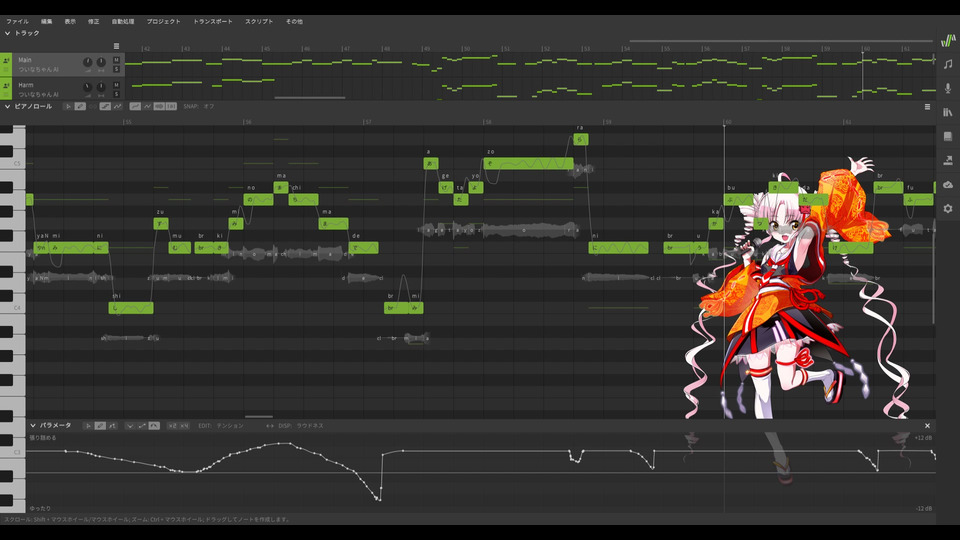Viewport: 960px width, 540px height.
Task: Choose the parameter down-curve shape
Action: click(x=130, y=426)
